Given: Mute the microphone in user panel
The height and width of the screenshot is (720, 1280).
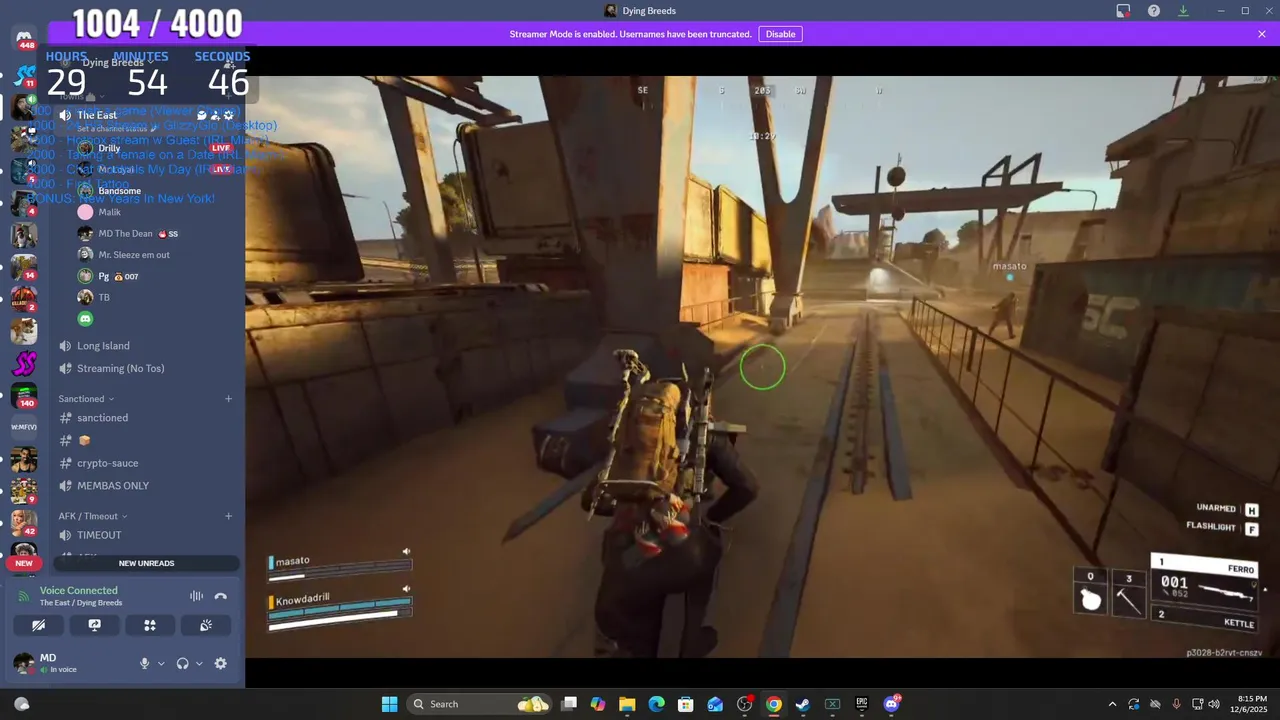Looking at the screenshot, I should coord(144,663).
